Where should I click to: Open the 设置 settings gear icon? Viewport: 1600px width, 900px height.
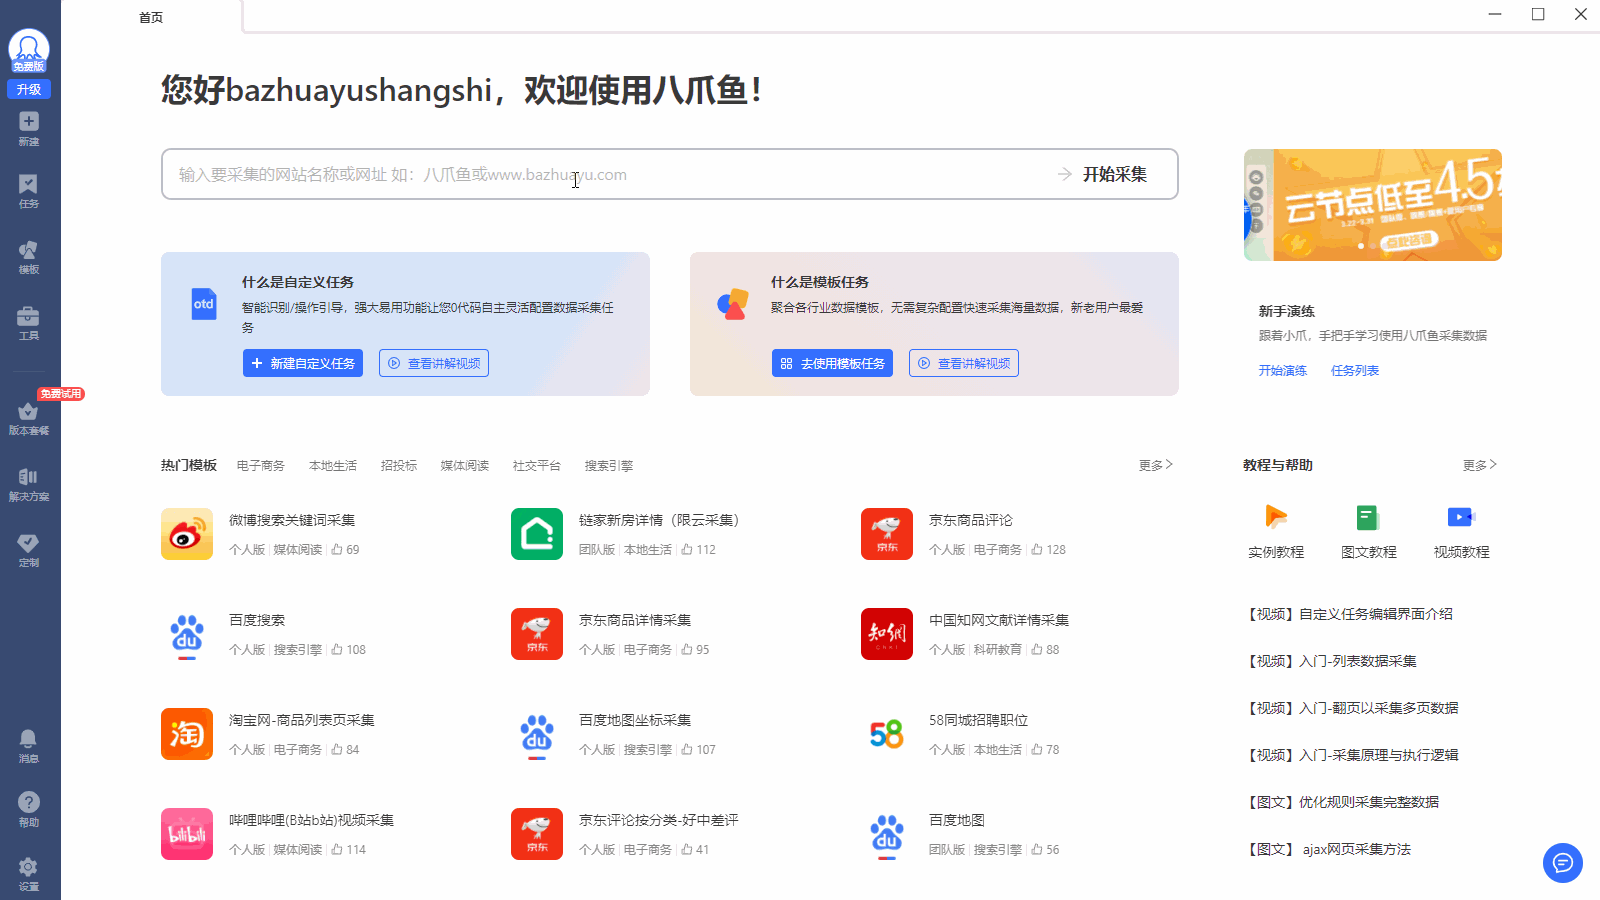pos(29,874)
